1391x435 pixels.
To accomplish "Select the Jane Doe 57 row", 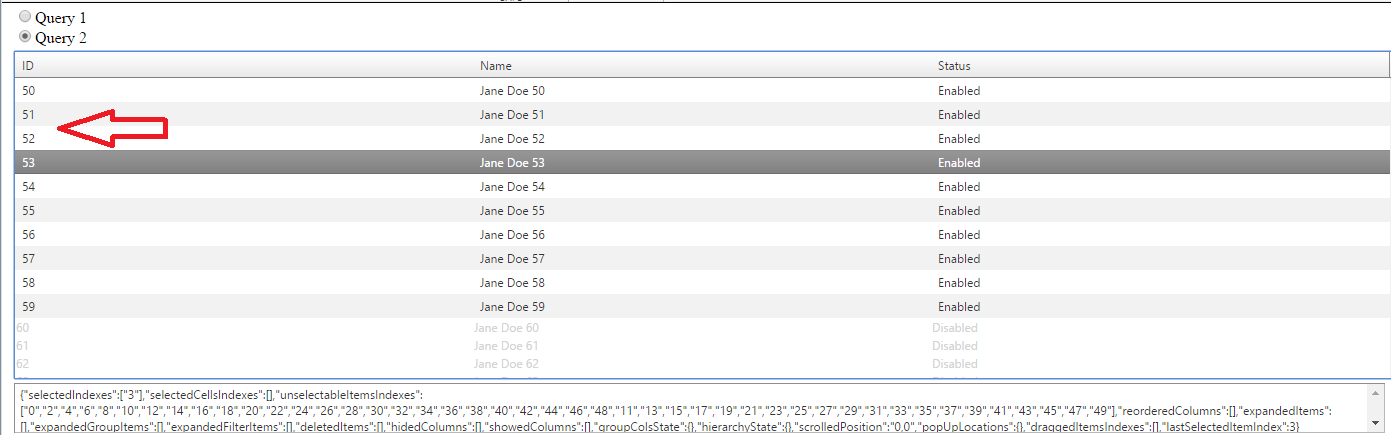I will point(512,259).
